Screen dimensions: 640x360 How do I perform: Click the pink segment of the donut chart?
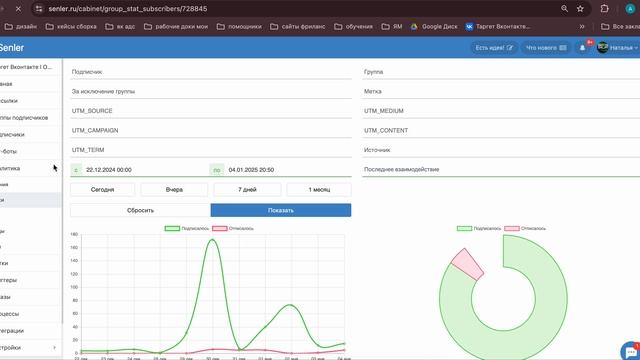click(468, 264)
